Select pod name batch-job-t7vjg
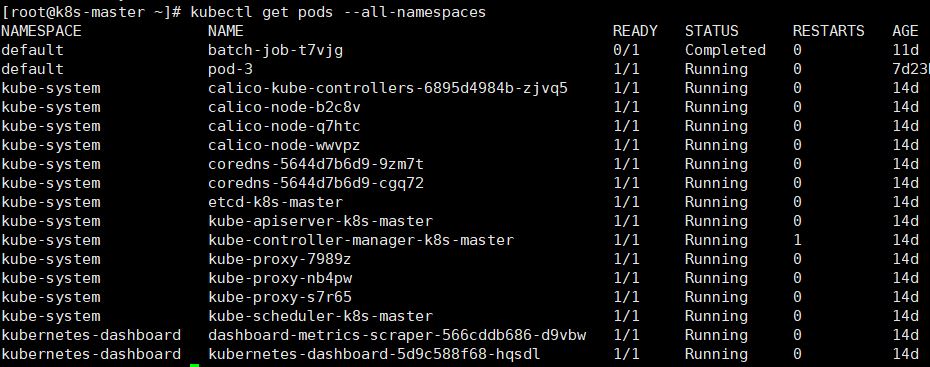The image size is (930, 367). pyautogui.click(x=276, y=50)
